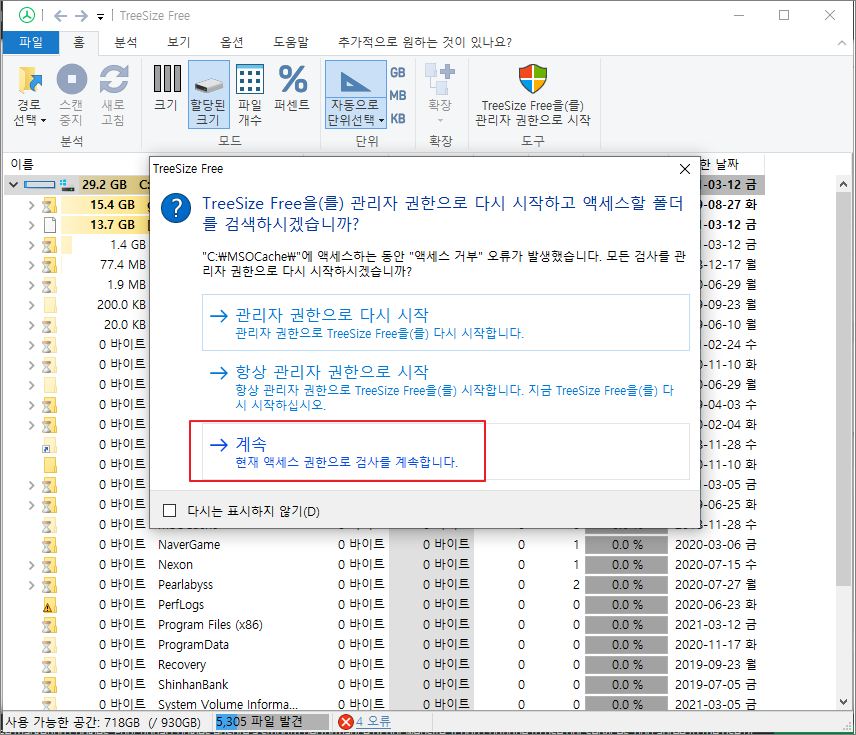Click the 5,305 파일 발견 progress indicator
This screenshot has width=856, height=735.
pyautogui.click(x=272, y=722)
